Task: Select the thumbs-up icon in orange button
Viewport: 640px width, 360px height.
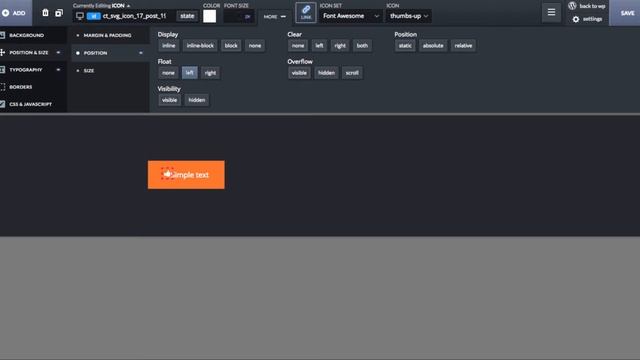Action: coord(167,174)
